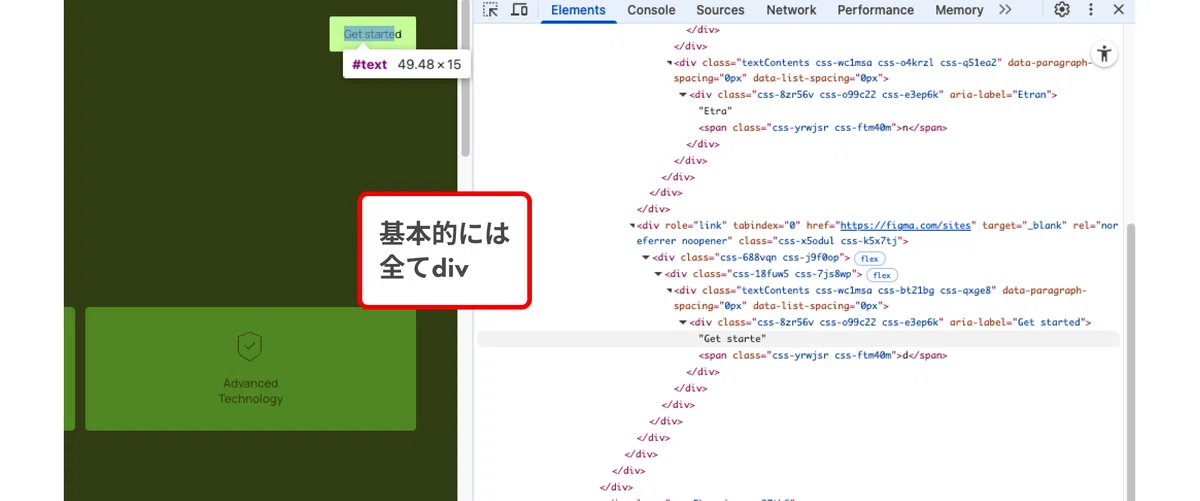The width and height of the screenshot is (1200, 501).
Task: Click the #text inspect tooltip
Action: 406,64
